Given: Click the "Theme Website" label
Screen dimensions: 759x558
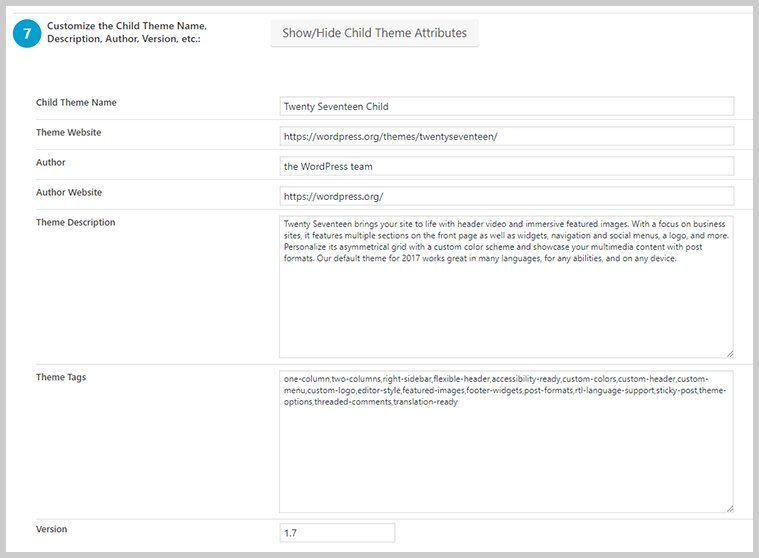Looking at the screenshot, I should click(x=68, y=133).
